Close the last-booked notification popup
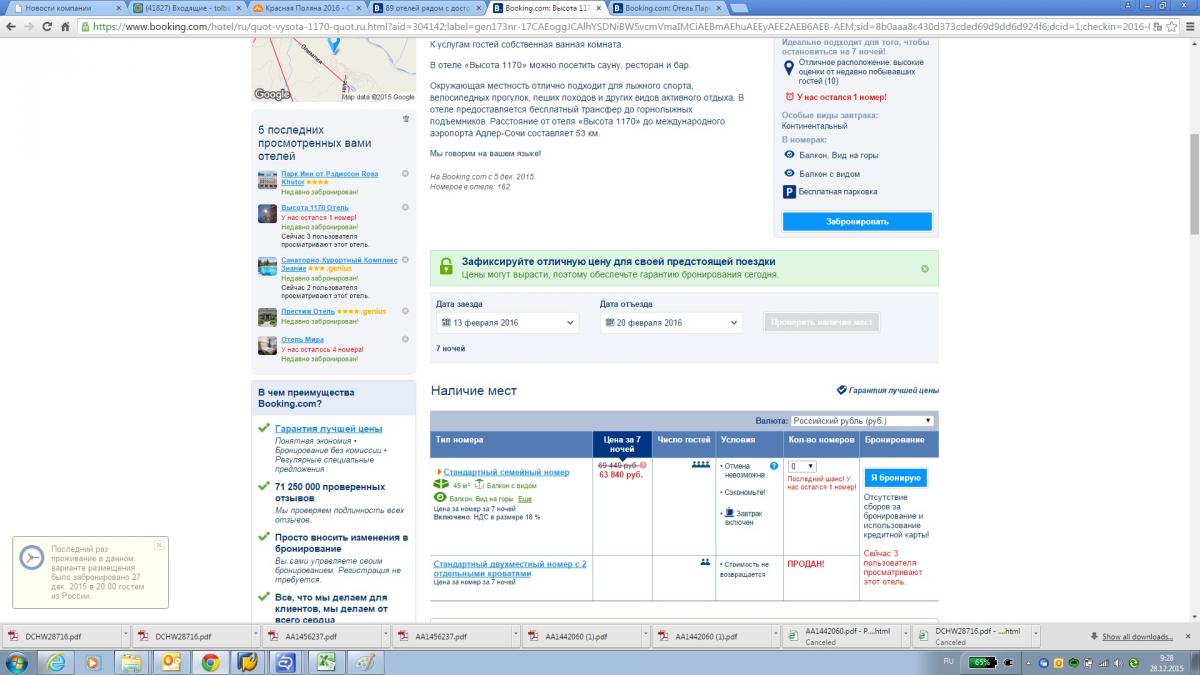This screenshot has width=1200, height=675. point(159,545)
